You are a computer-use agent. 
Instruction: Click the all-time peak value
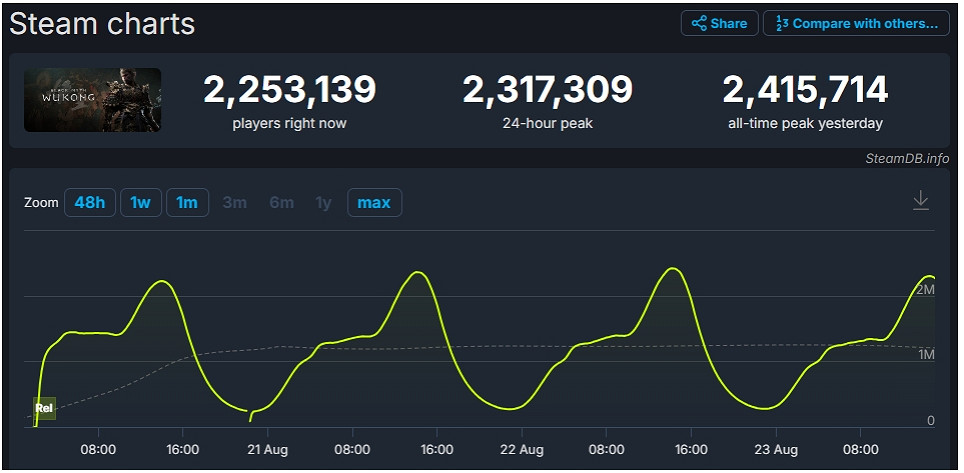[805, 90]
